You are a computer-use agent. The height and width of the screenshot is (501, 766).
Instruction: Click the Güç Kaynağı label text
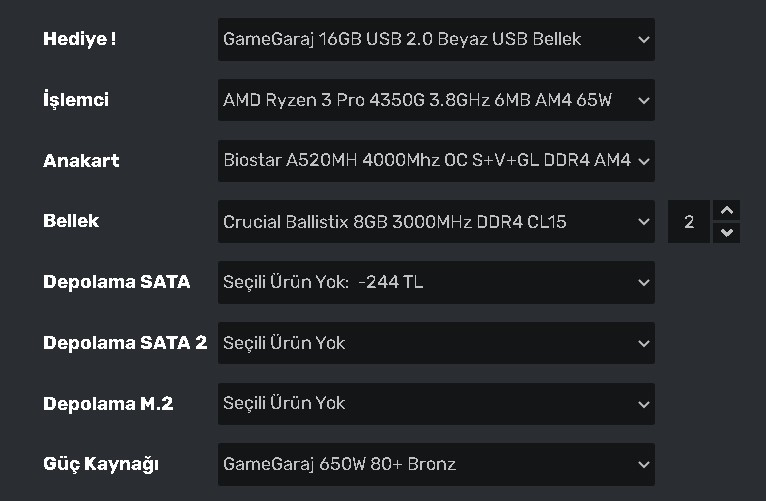[x=101, y=465]
